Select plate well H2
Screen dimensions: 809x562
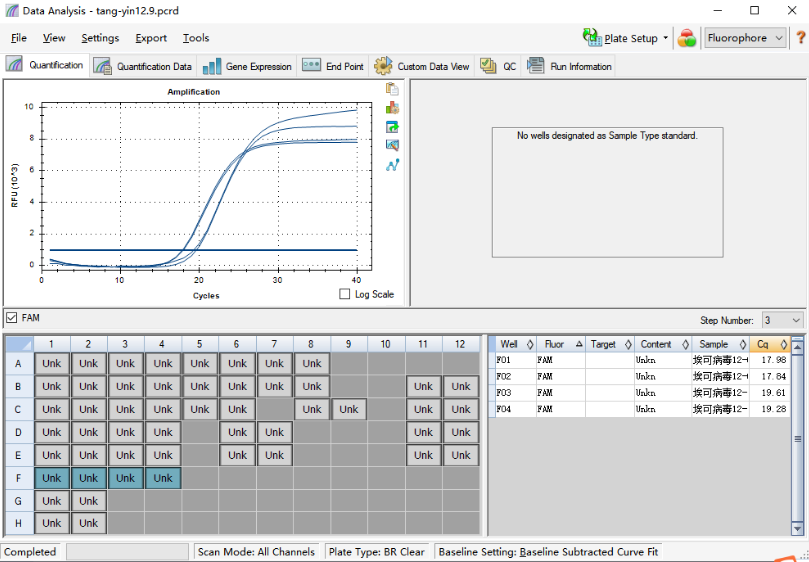(x=89, y=523)
